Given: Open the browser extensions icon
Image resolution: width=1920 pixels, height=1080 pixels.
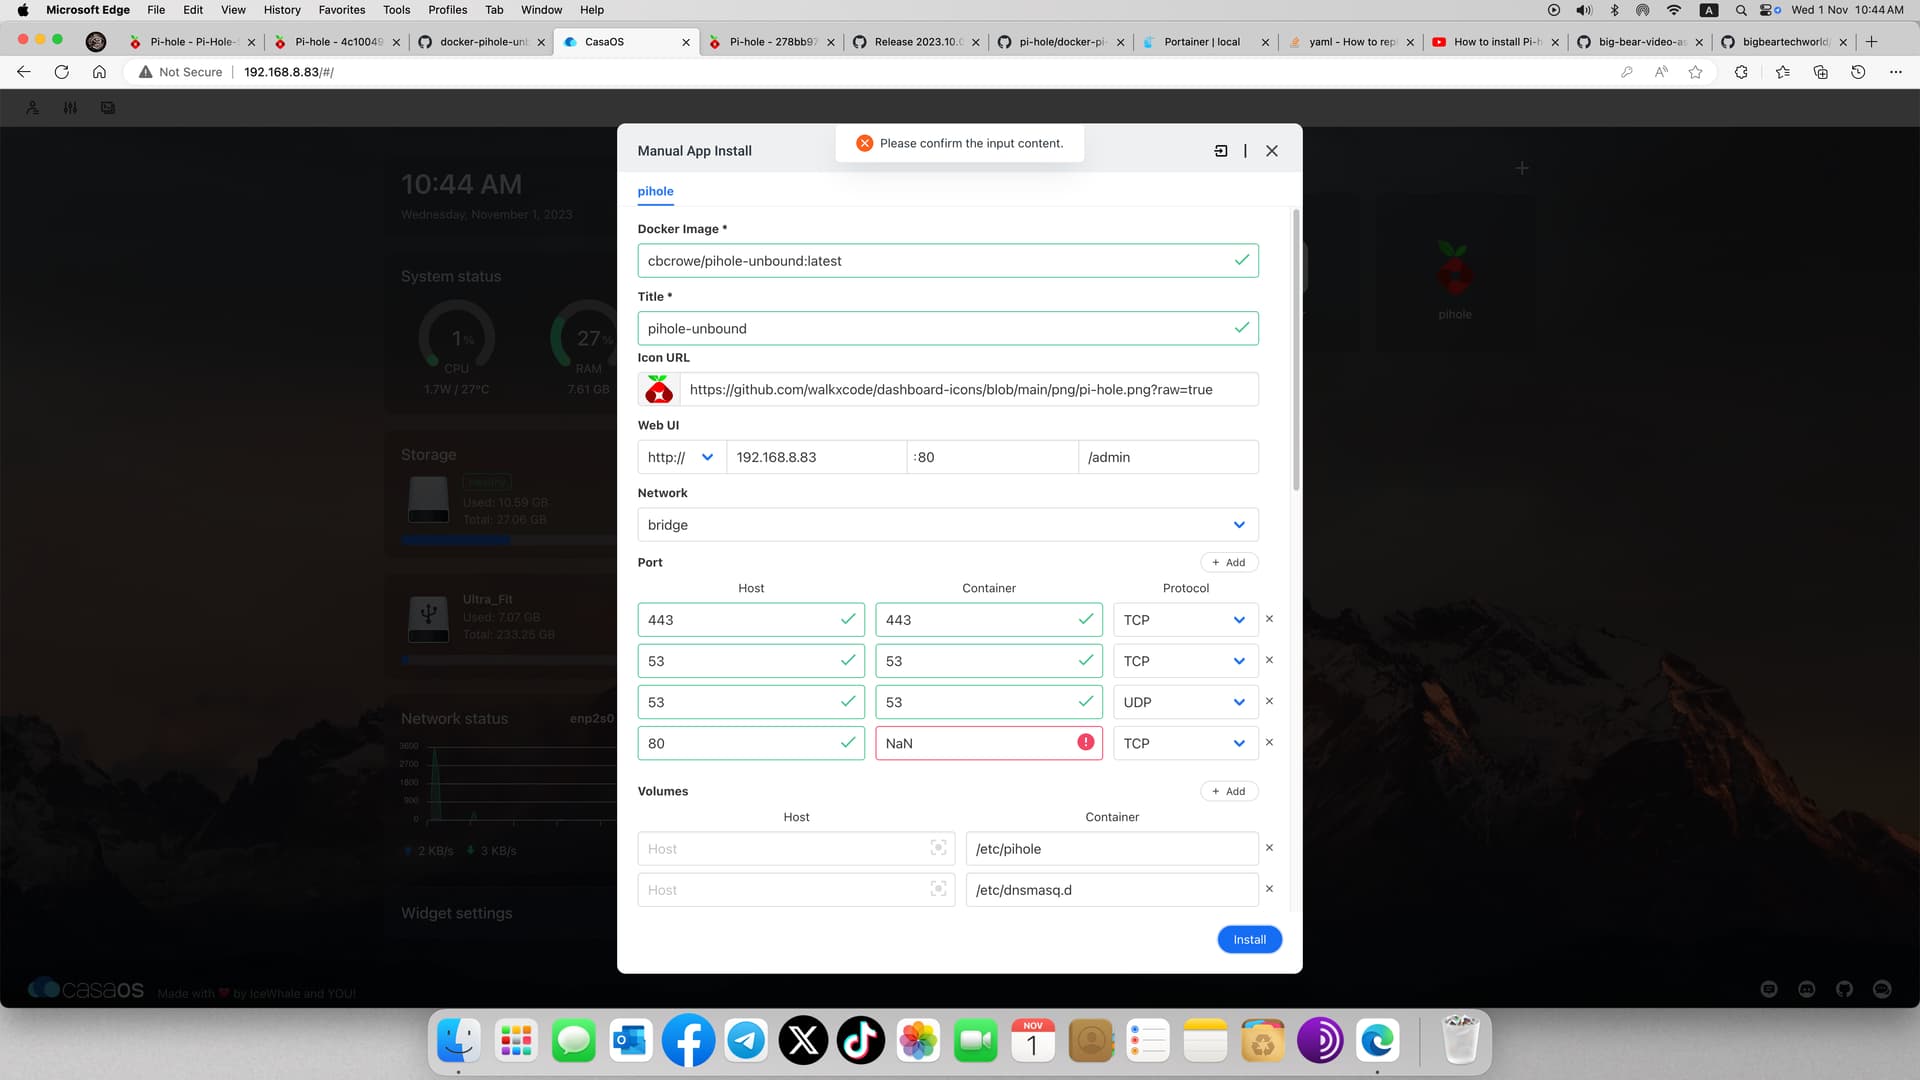Looking at the screenshot, I should point(1741,72).
